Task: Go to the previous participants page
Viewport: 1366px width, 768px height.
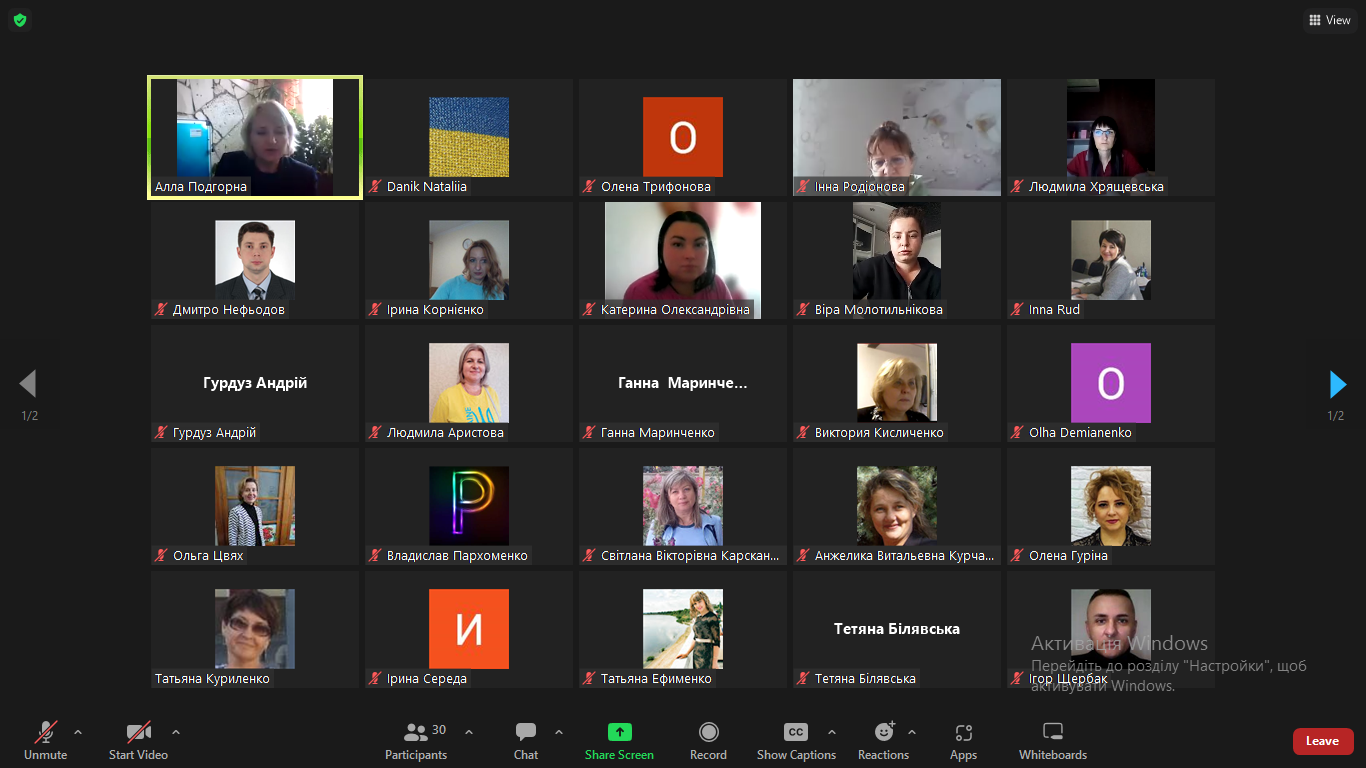Action: click(28, 384)
